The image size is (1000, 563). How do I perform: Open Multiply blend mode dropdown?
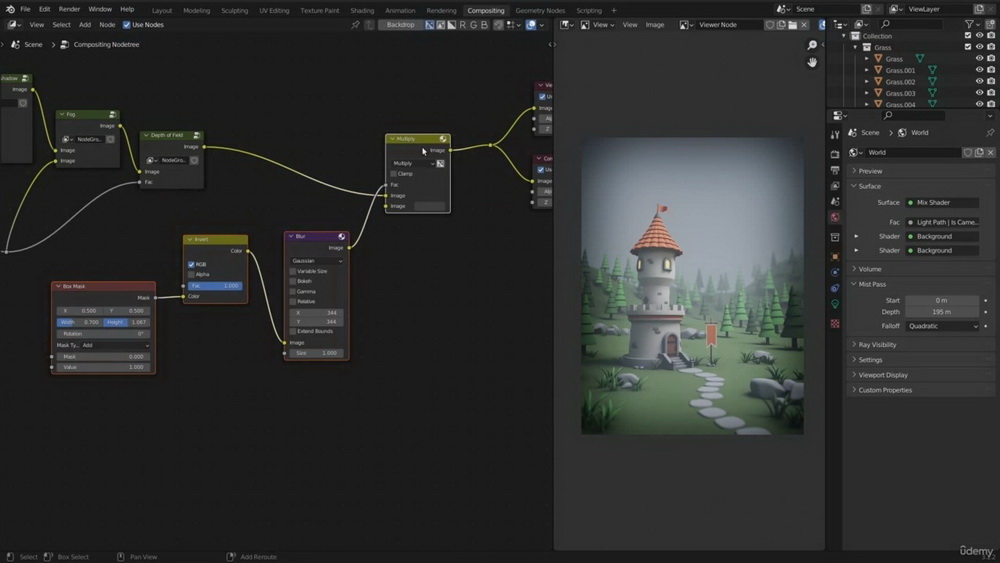tap(413, 164)
